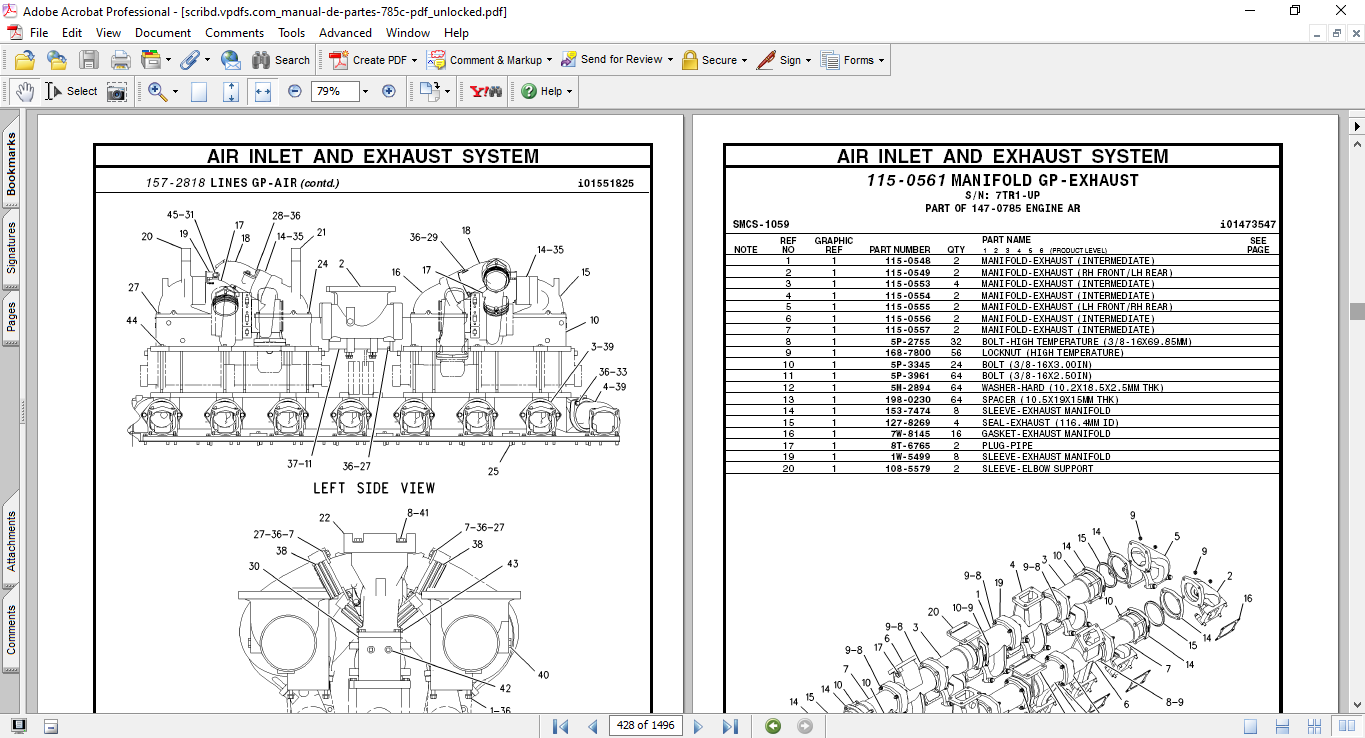The height and width of the screenshot is (738, 1365).
Task: Click the Save disk icon
Action: pos(89,60)
